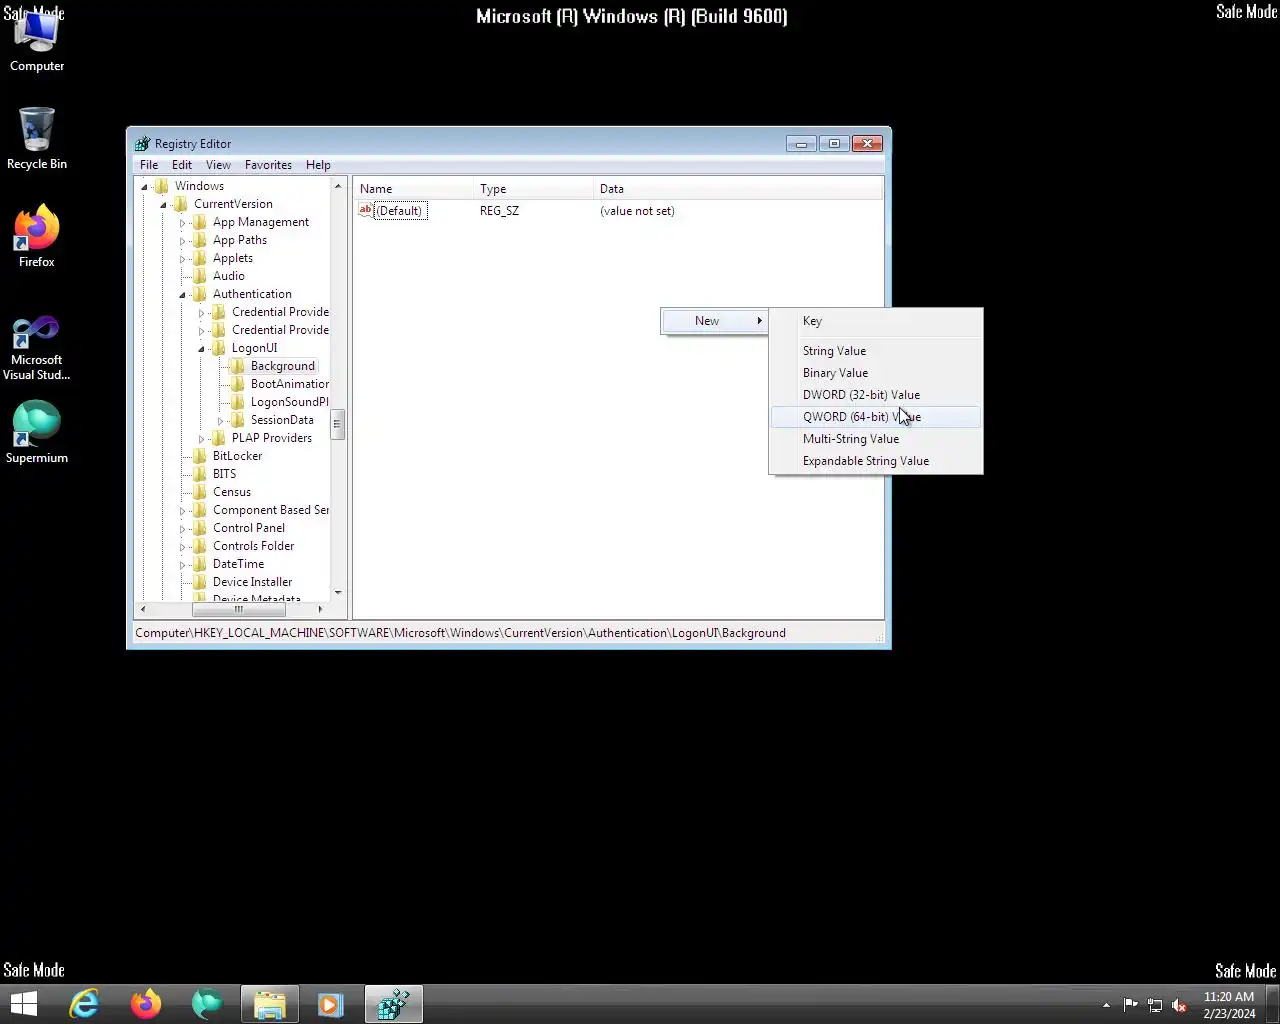
Task: Click the BITS folder icon
Action: [200, 474]
